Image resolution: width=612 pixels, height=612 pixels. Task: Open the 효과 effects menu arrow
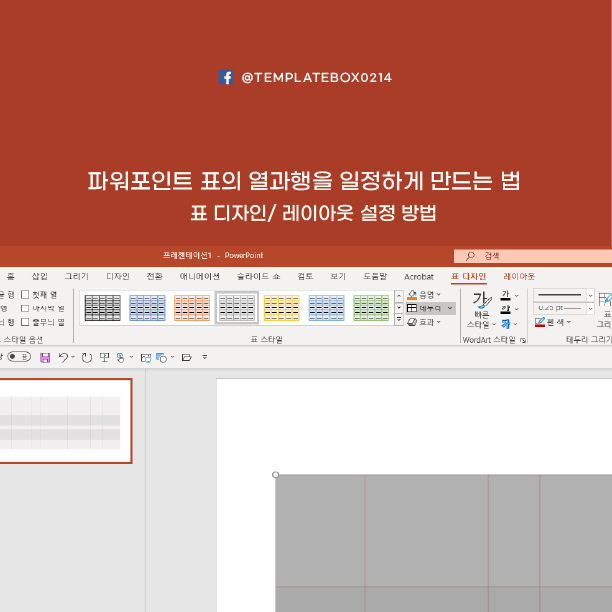(439, 322)
